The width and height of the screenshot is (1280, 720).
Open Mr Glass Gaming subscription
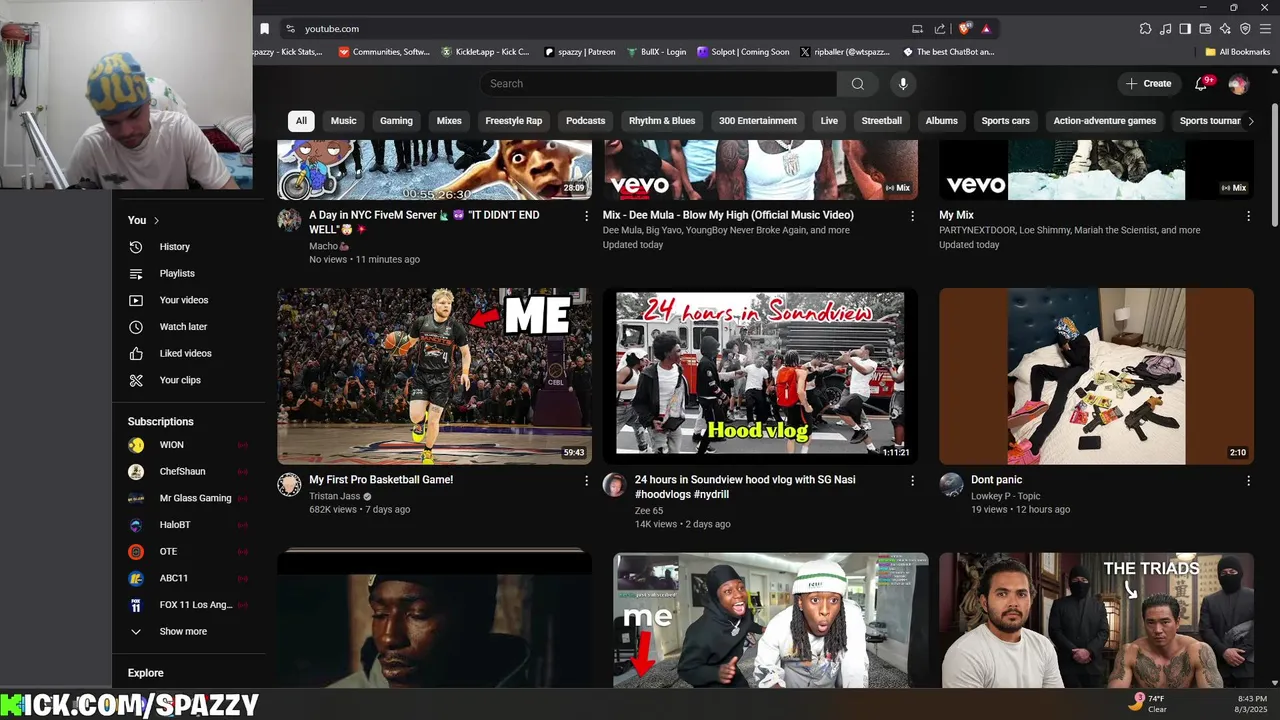[x=195, y=498]
